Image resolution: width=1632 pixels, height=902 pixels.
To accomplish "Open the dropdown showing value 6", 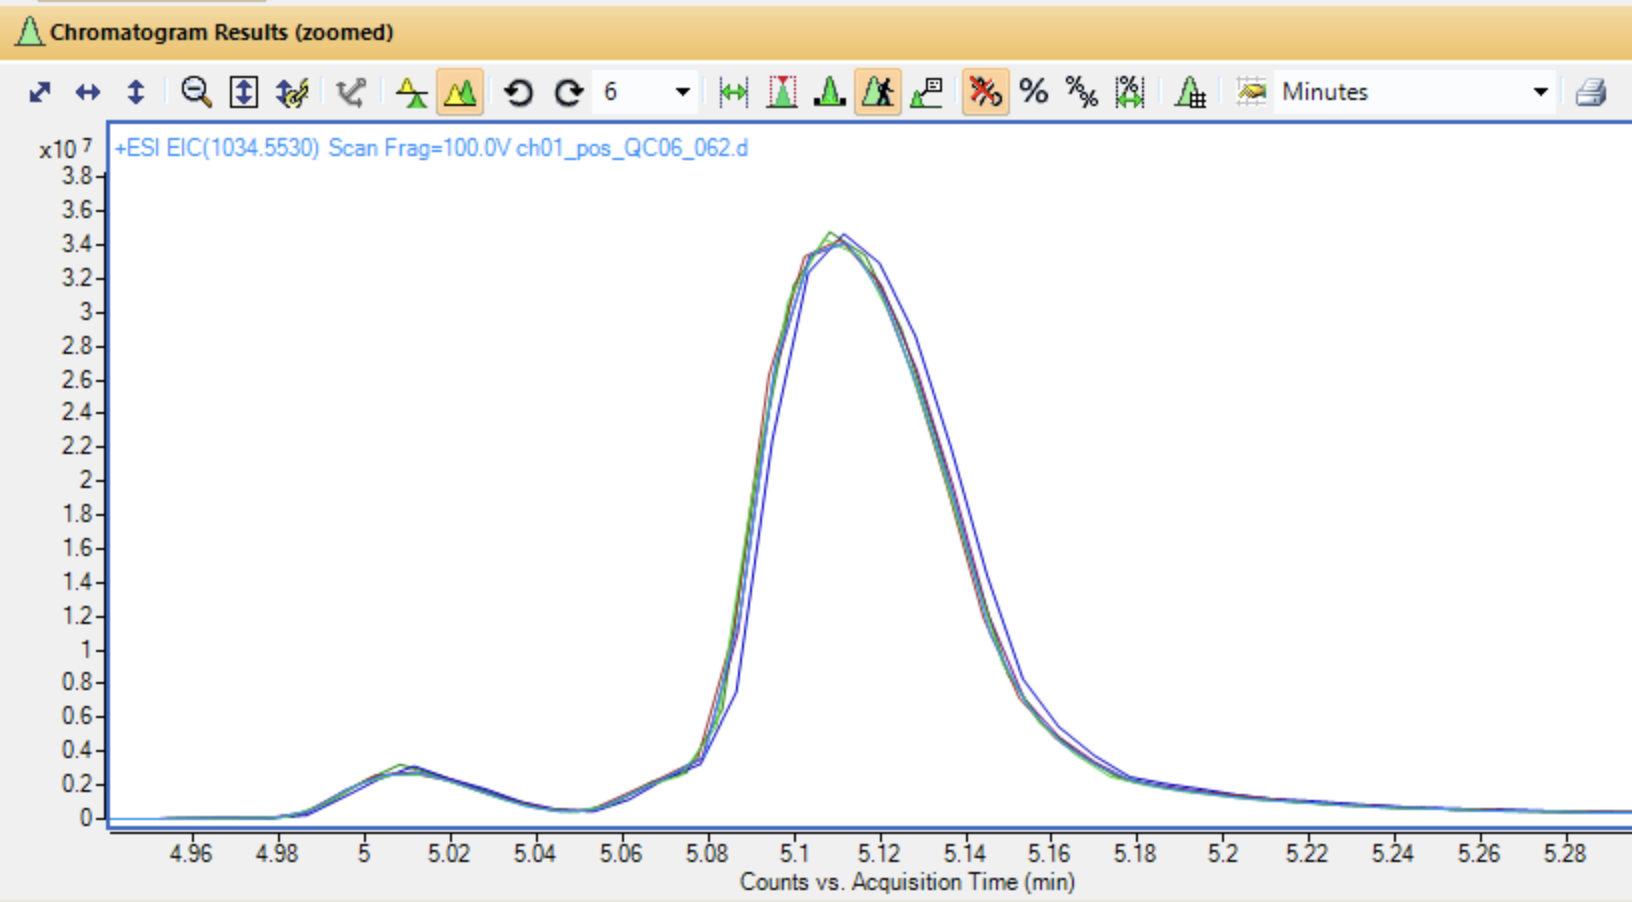I will click(x=682, y=93).
